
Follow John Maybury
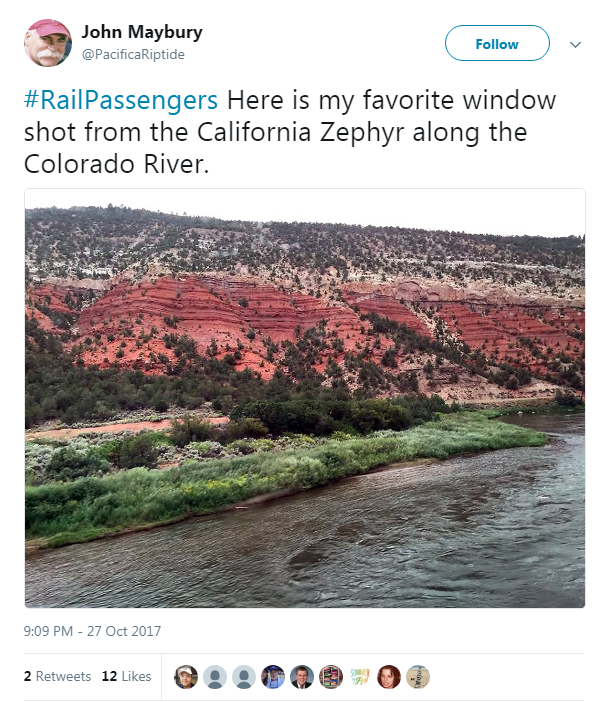coord(497,43)
